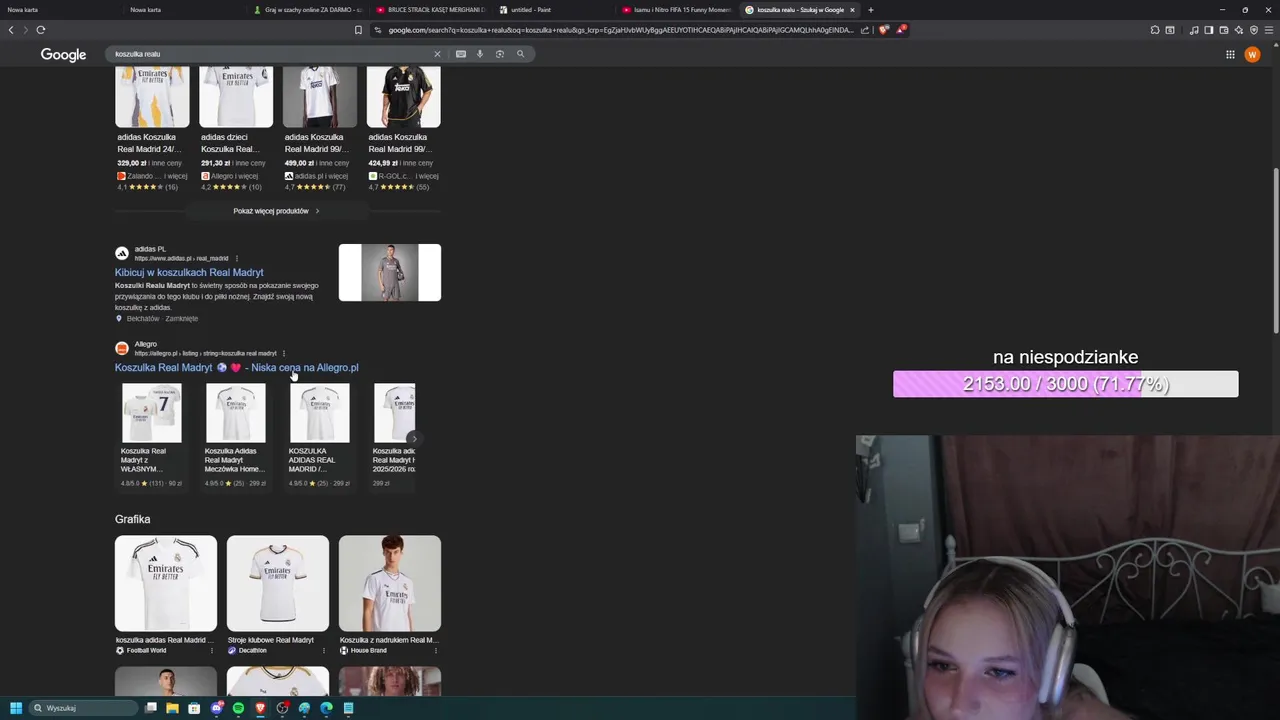Click the Google search input 'koszulka realu'
This screenshot has height=720, width=1280.
point(270,54)
